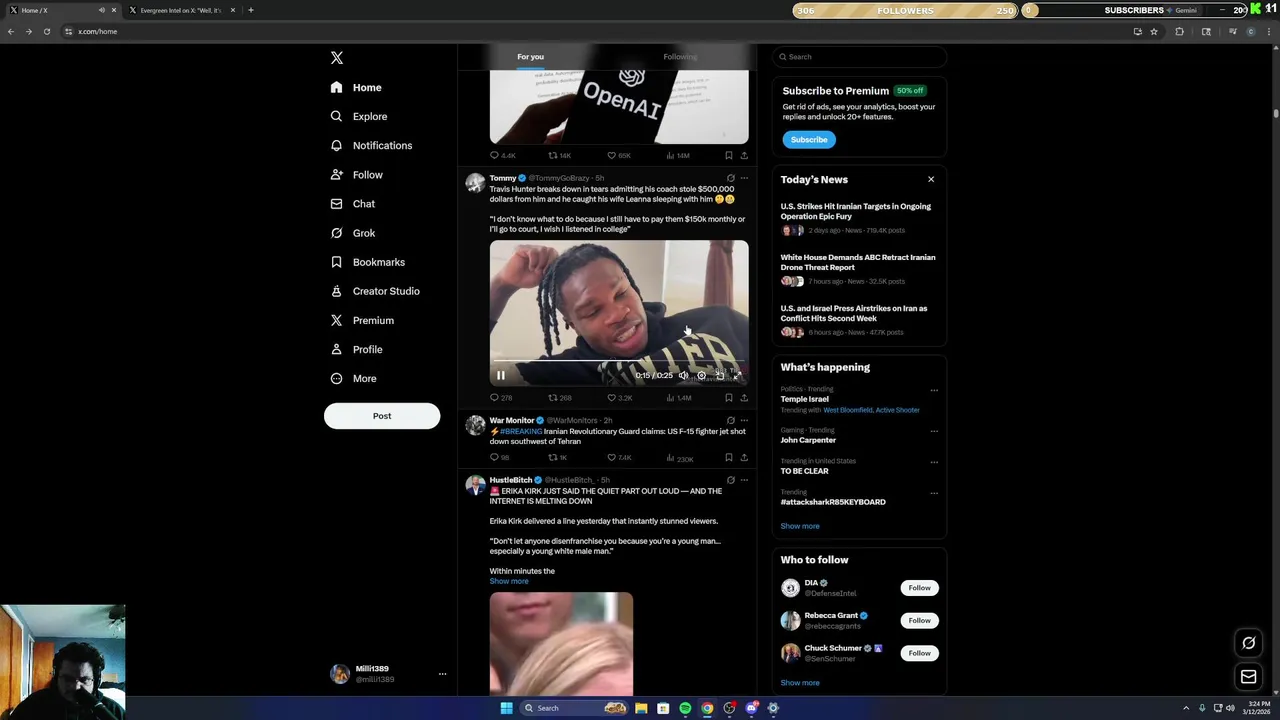Bookmark the War Monitor post
Image resolution: width=1280 pixels, height=720 pixels.
(x=728, y=458)
